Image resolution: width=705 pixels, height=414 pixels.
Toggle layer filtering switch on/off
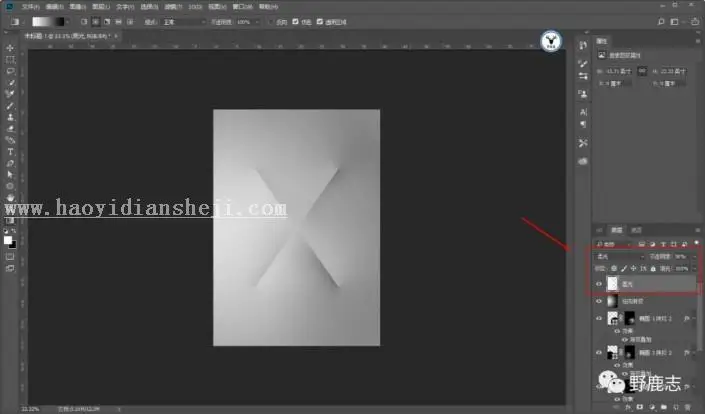pyautogui.click(x=696, y=243)
